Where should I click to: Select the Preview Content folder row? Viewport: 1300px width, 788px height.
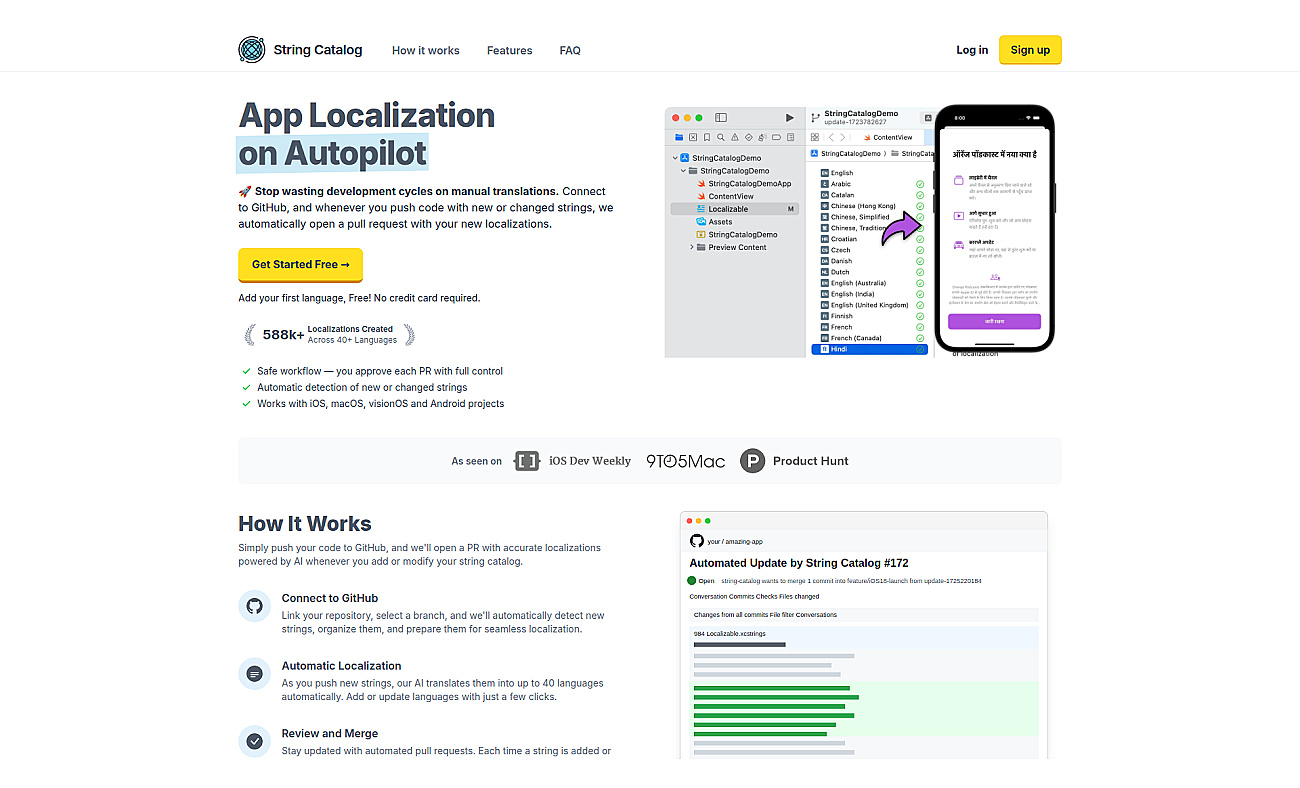pos(730,247)
